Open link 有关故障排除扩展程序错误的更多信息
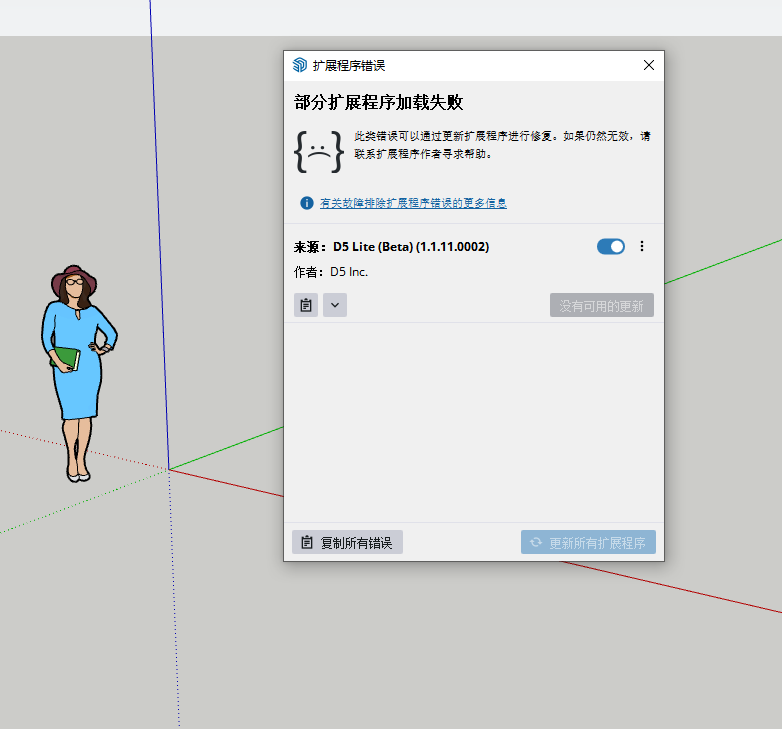Viewport: 782px width, 729px height. coord(413,203)
